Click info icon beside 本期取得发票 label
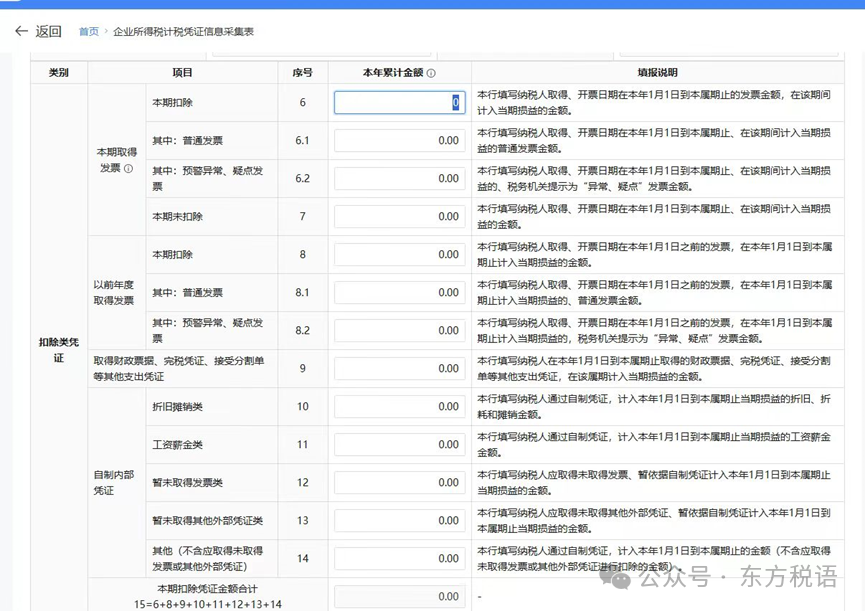The image size is (865, 611). pyautogui.click(x=128, y=168)
